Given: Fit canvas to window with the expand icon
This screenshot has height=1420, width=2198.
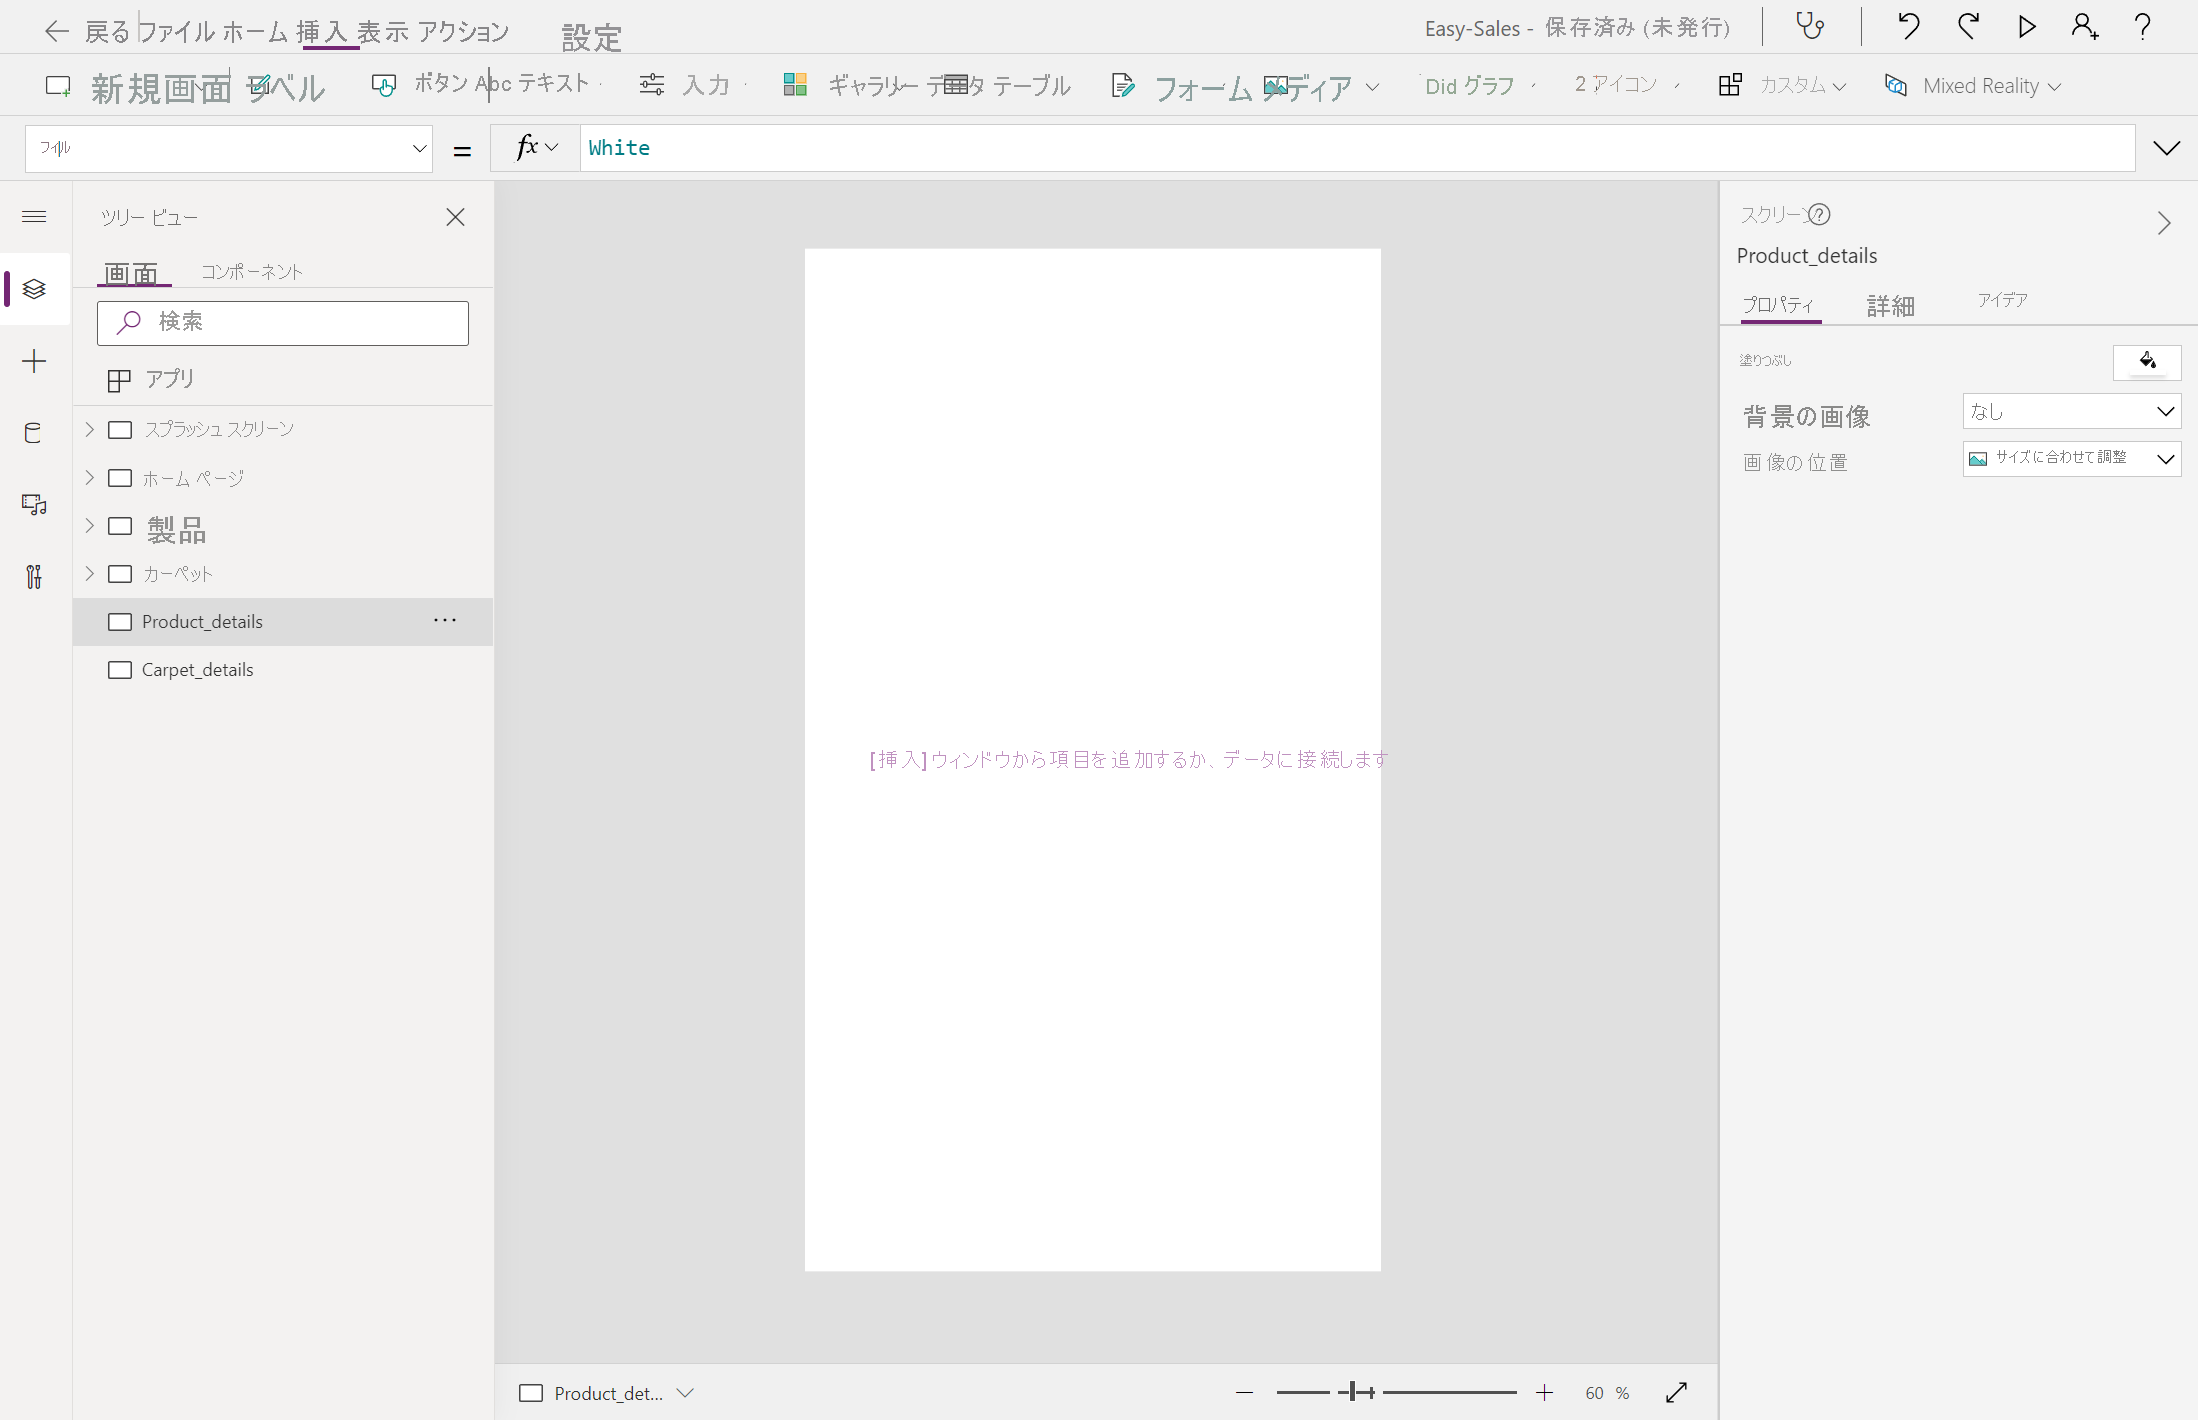Looking at the screenshot, I should pyautogui.click(x=1677, y=1392).
